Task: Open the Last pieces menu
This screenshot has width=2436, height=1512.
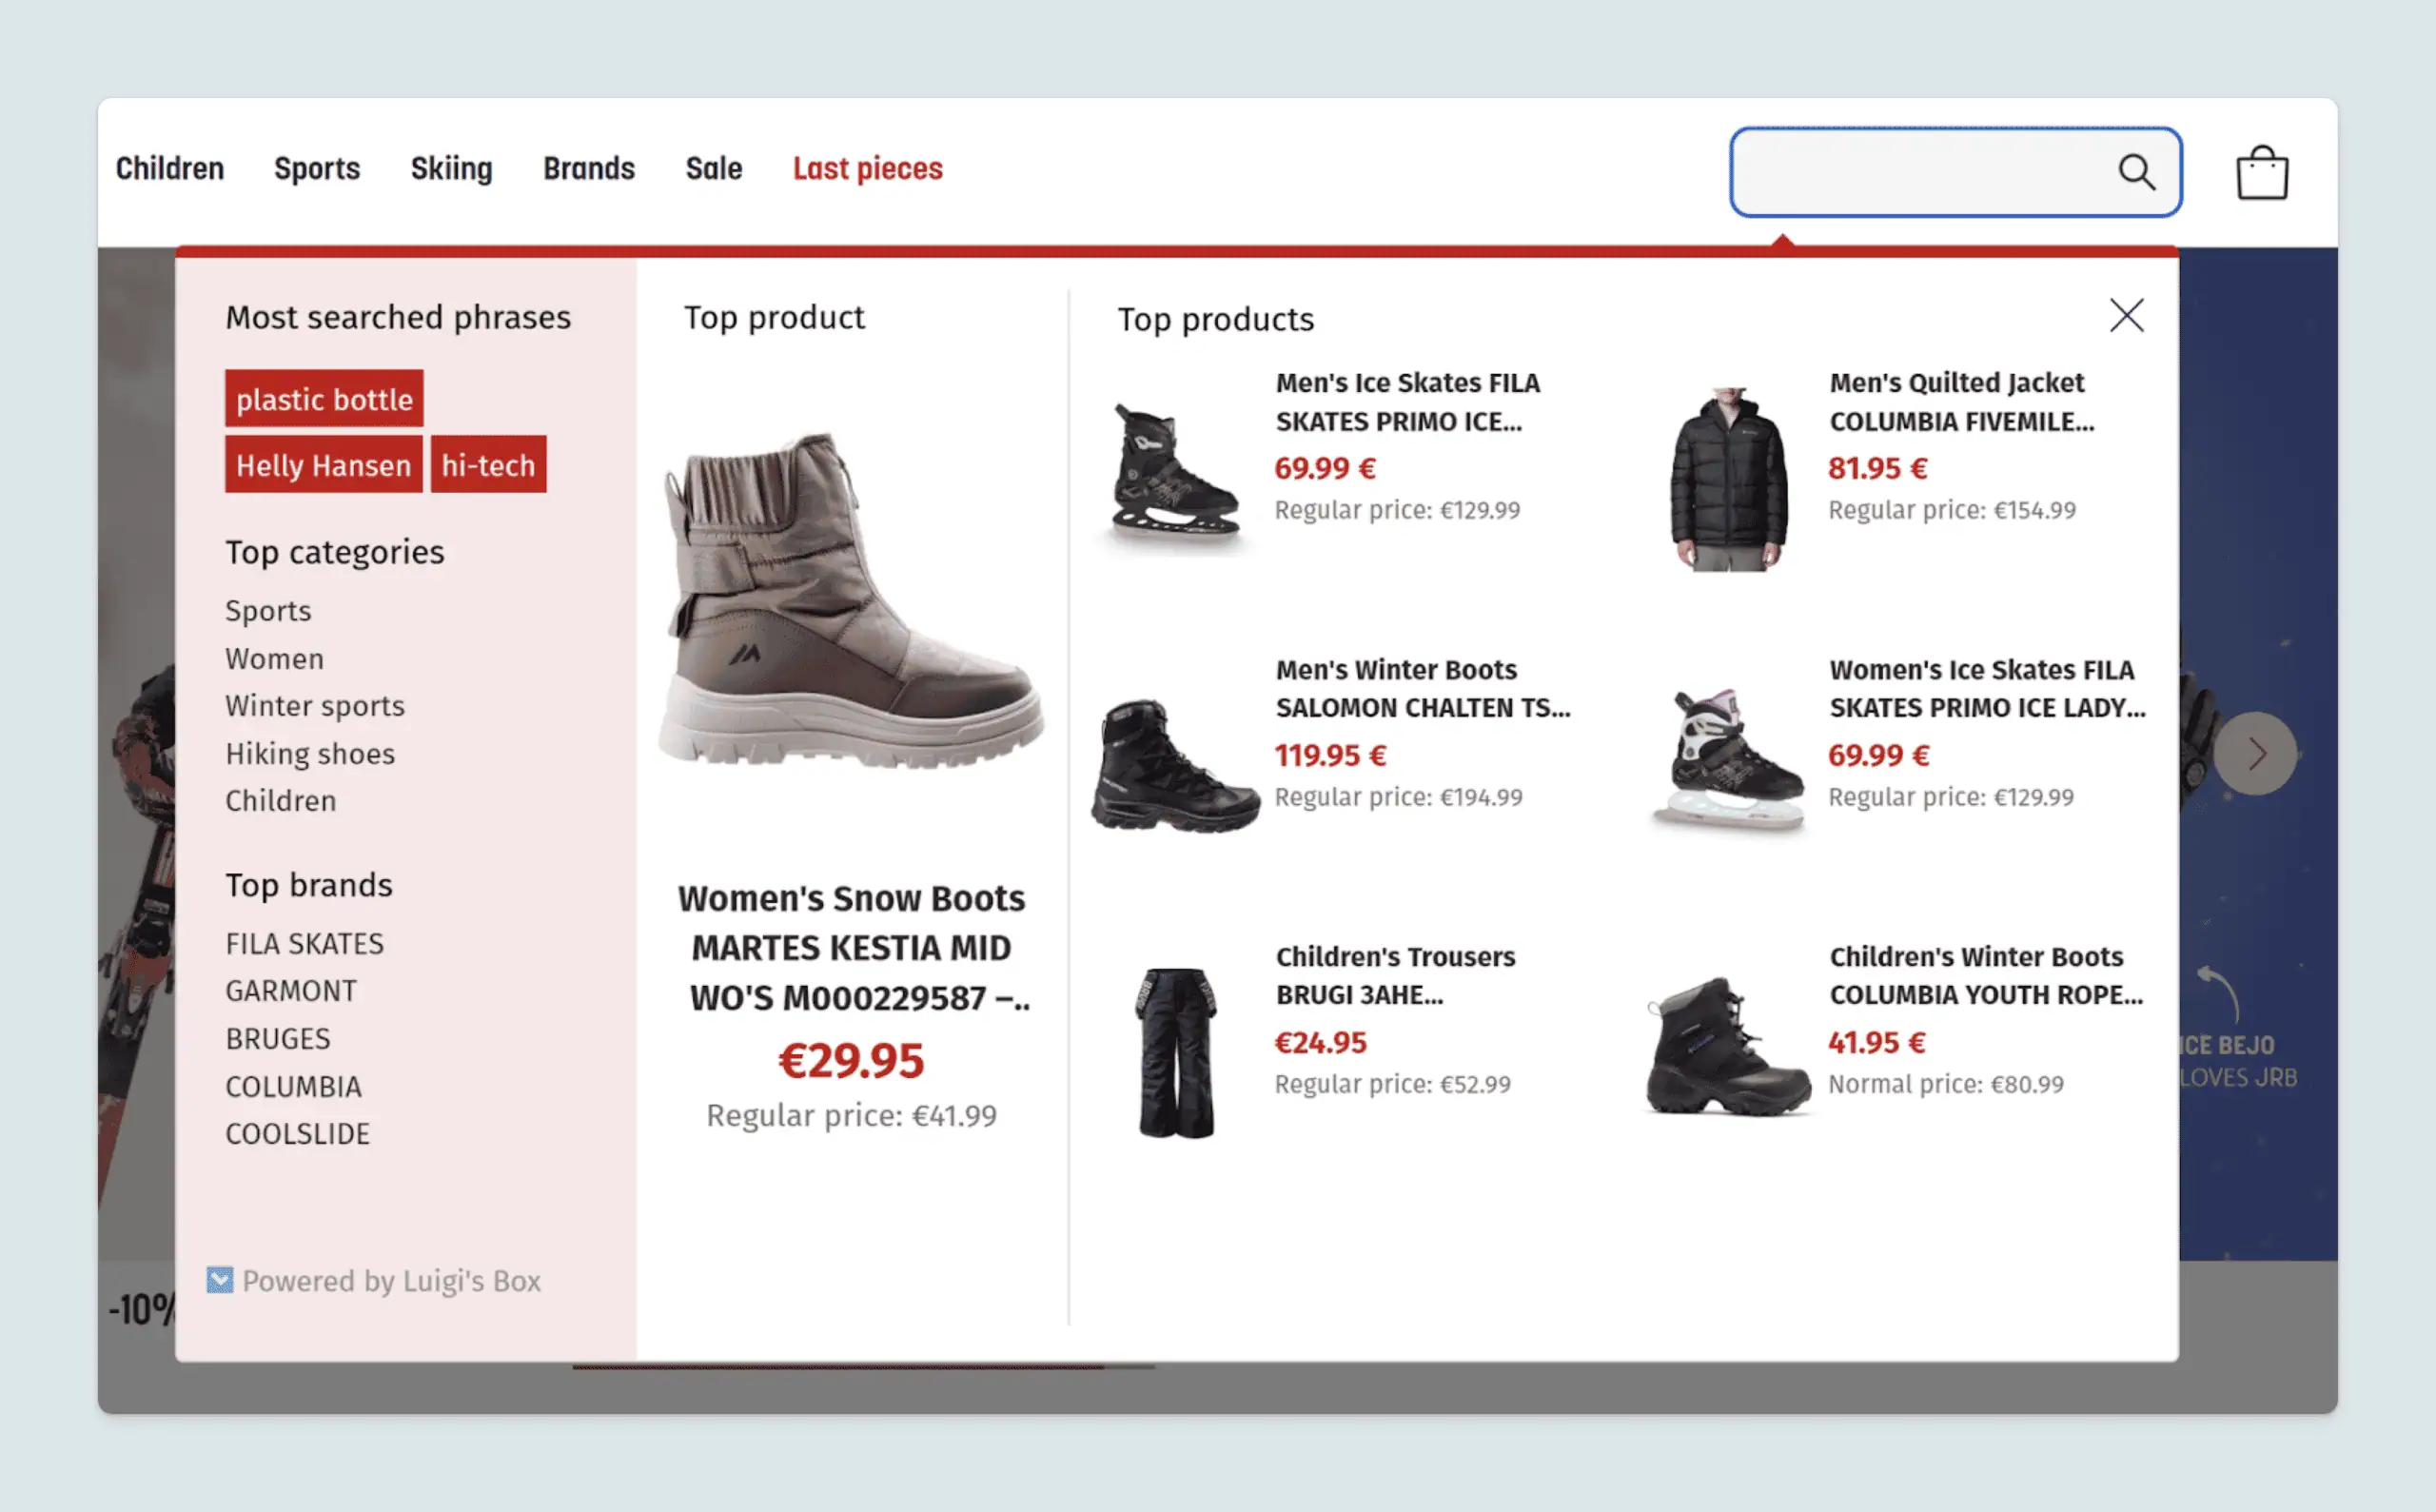Action: 868,169
